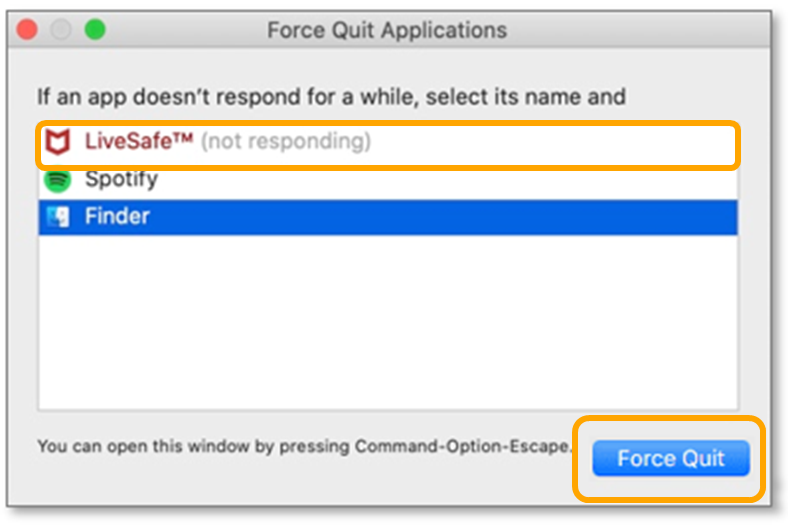Select the Spotify entry by name

pos(121,180)
